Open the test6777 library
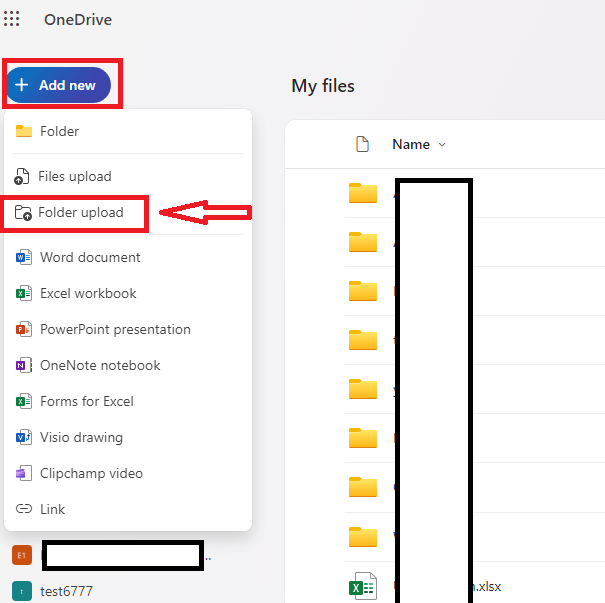 tap(66, 591)
